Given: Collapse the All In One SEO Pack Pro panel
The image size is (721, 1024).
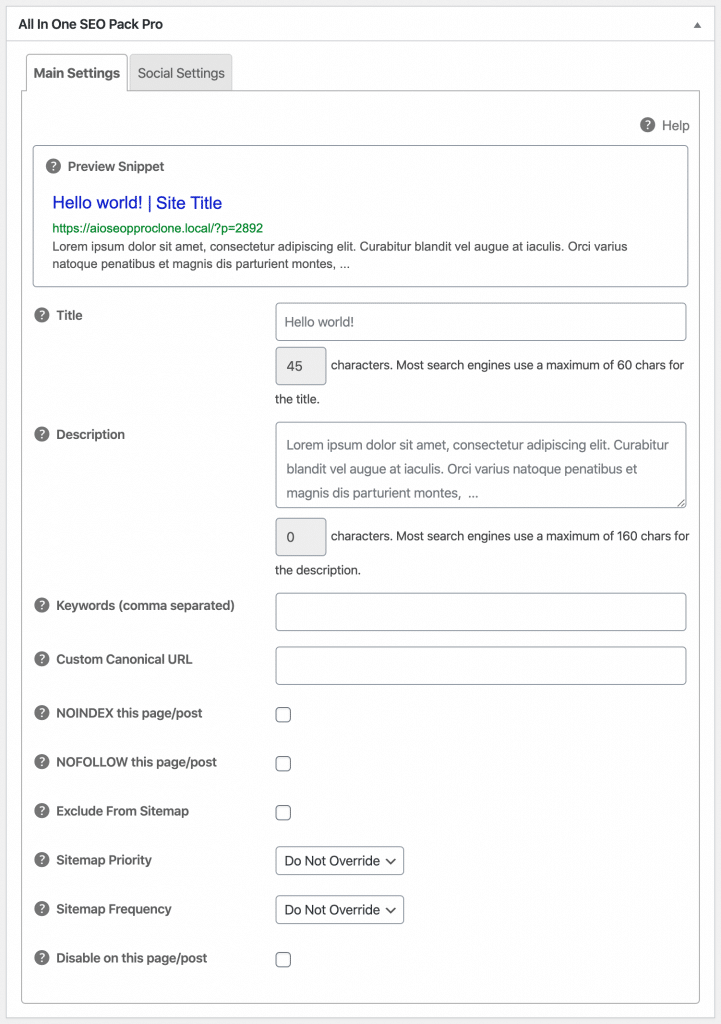Looking at the screenshot, I should 697,25.
